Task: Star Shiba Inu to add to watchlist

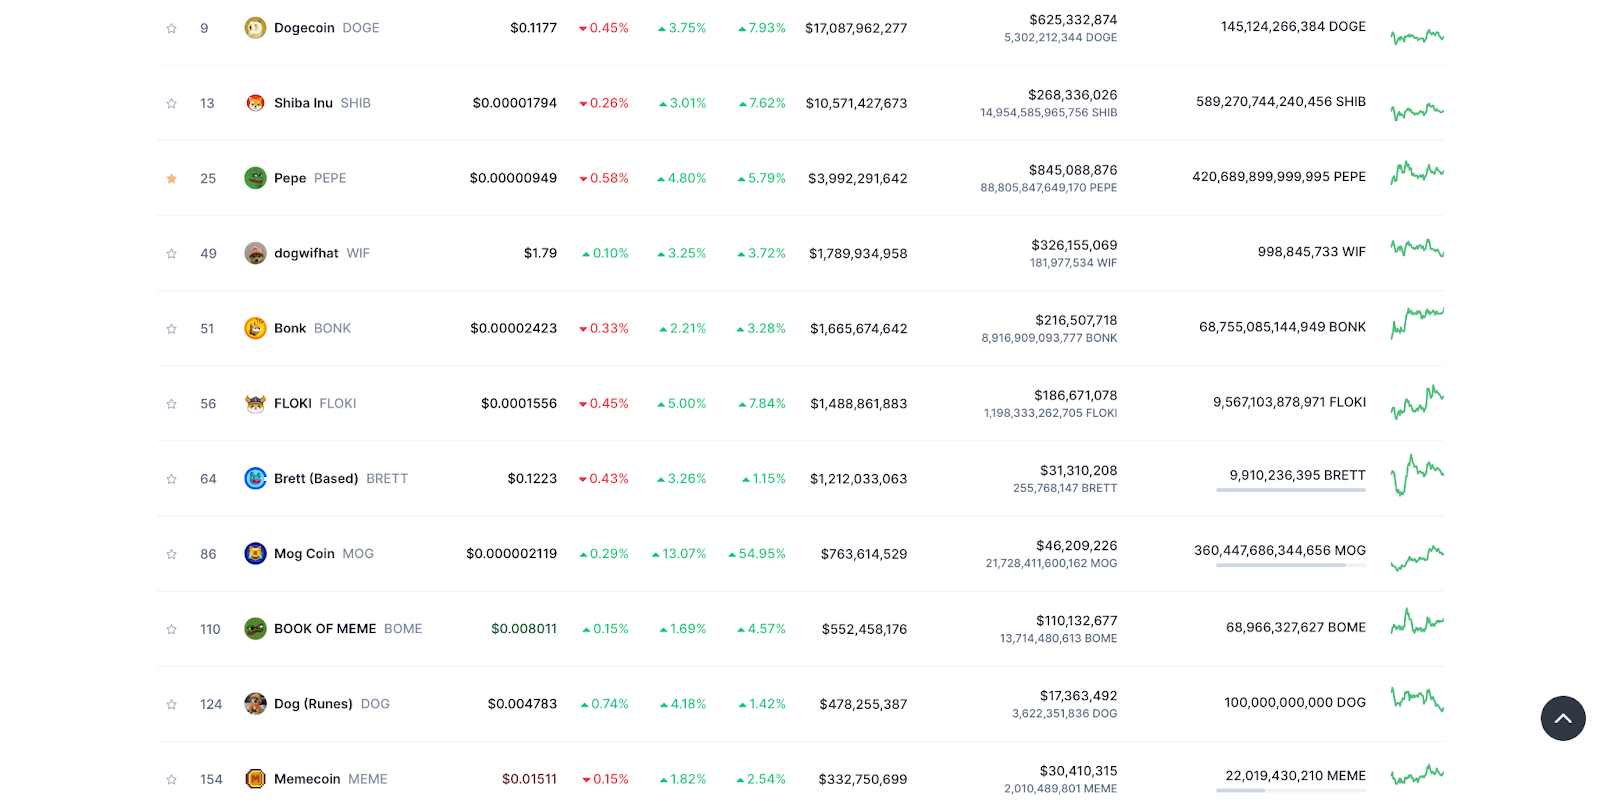Action: coord(171,103)
